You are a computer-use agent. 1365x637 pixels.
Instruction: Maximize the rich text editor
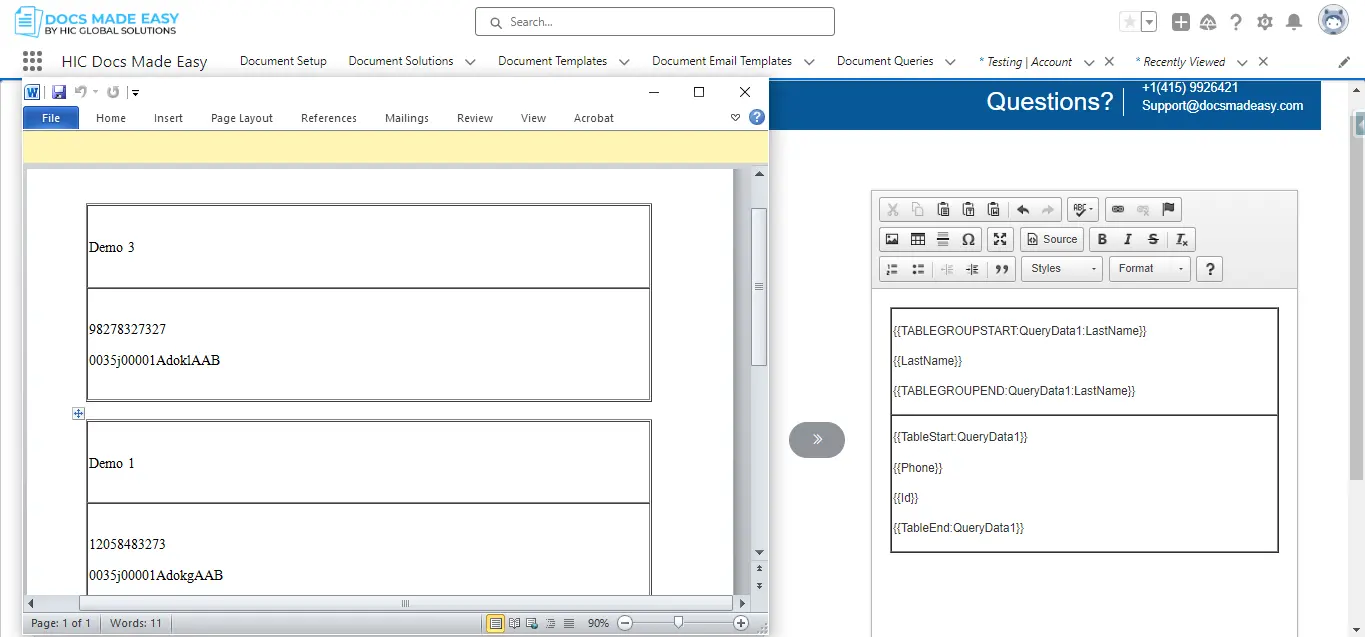coord(999,240)
